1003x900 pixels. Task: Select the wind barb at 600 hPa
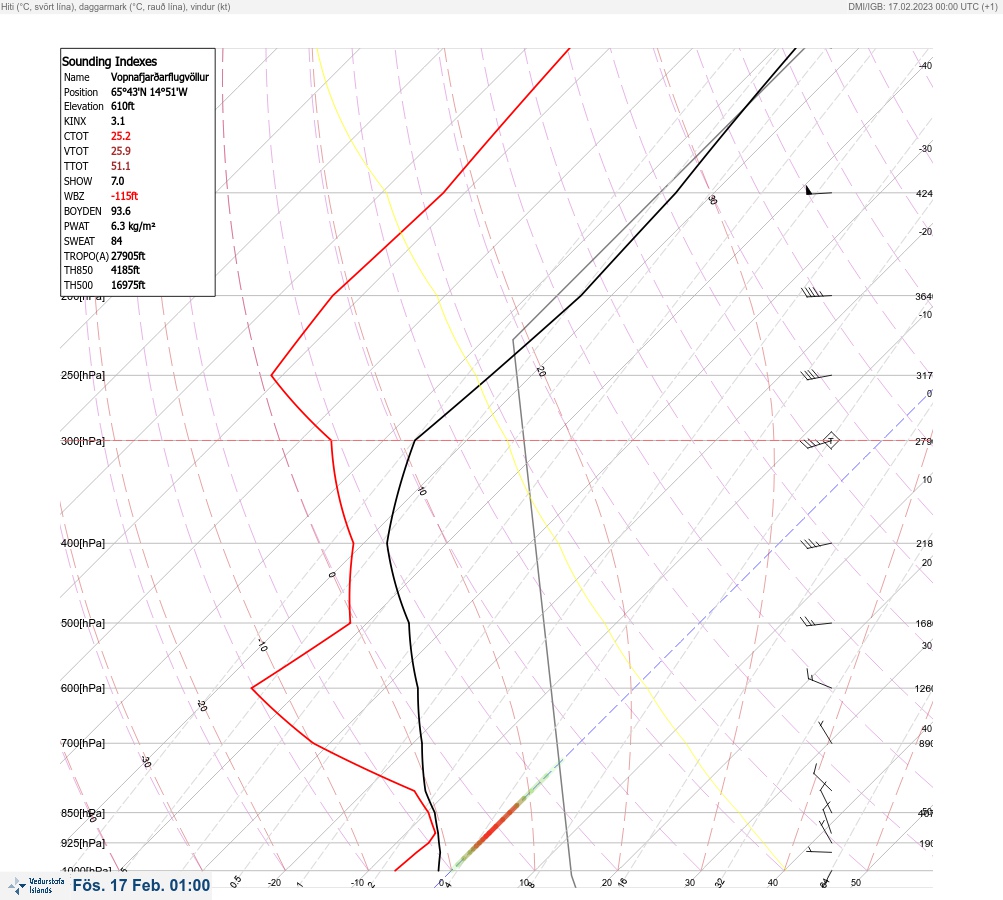click(819, 679)
